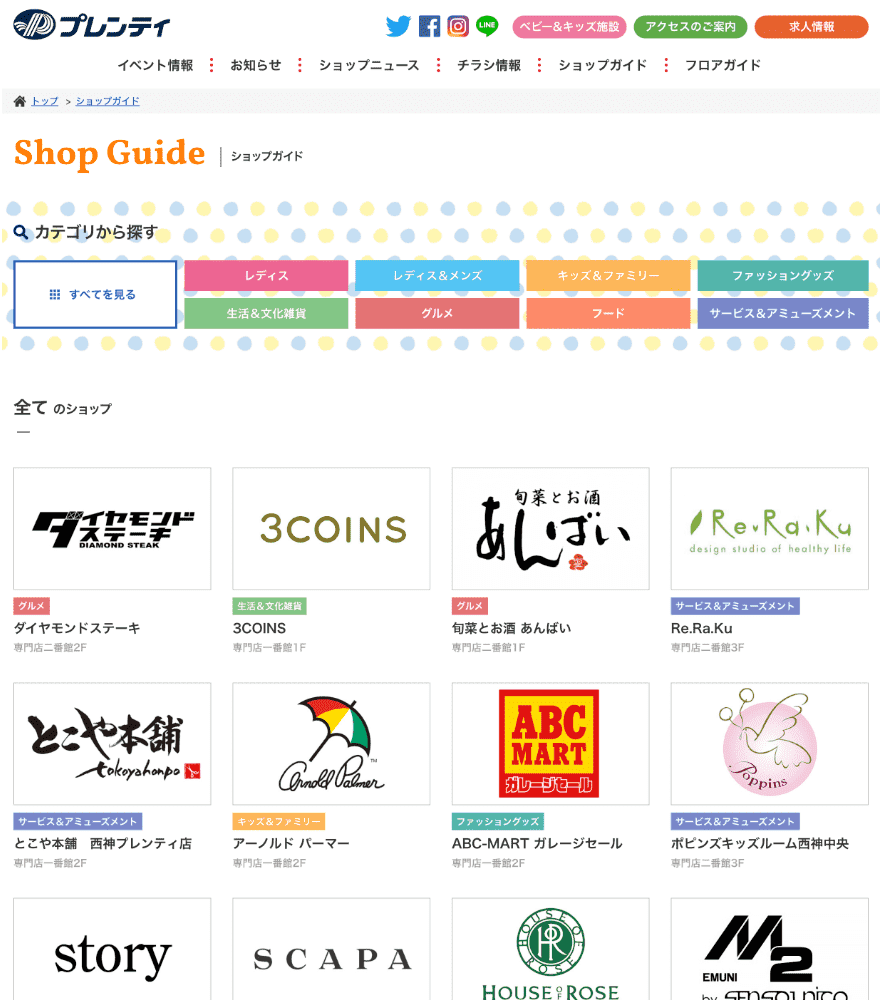Open the Re.Ra.Ku shop name link
Screen dimensions: 880x1000
701,628
